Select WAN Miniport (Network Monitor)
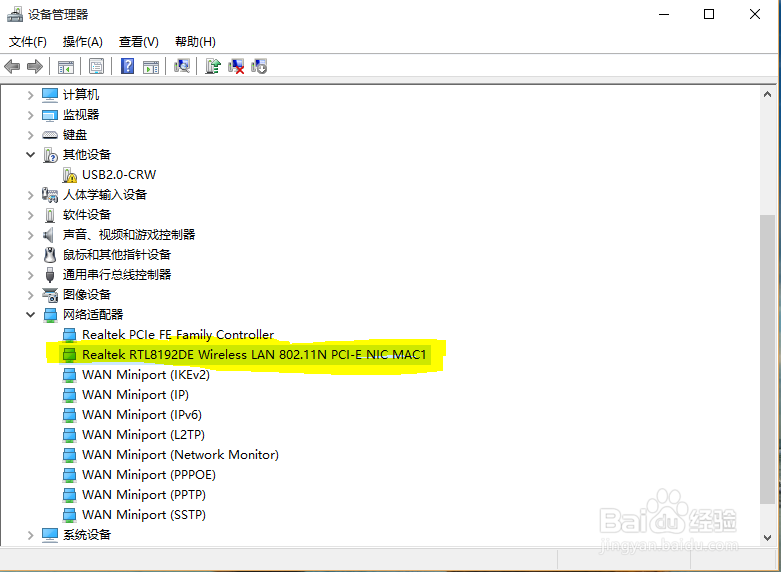Screen dimensions: 781x572 pos(180,454)
